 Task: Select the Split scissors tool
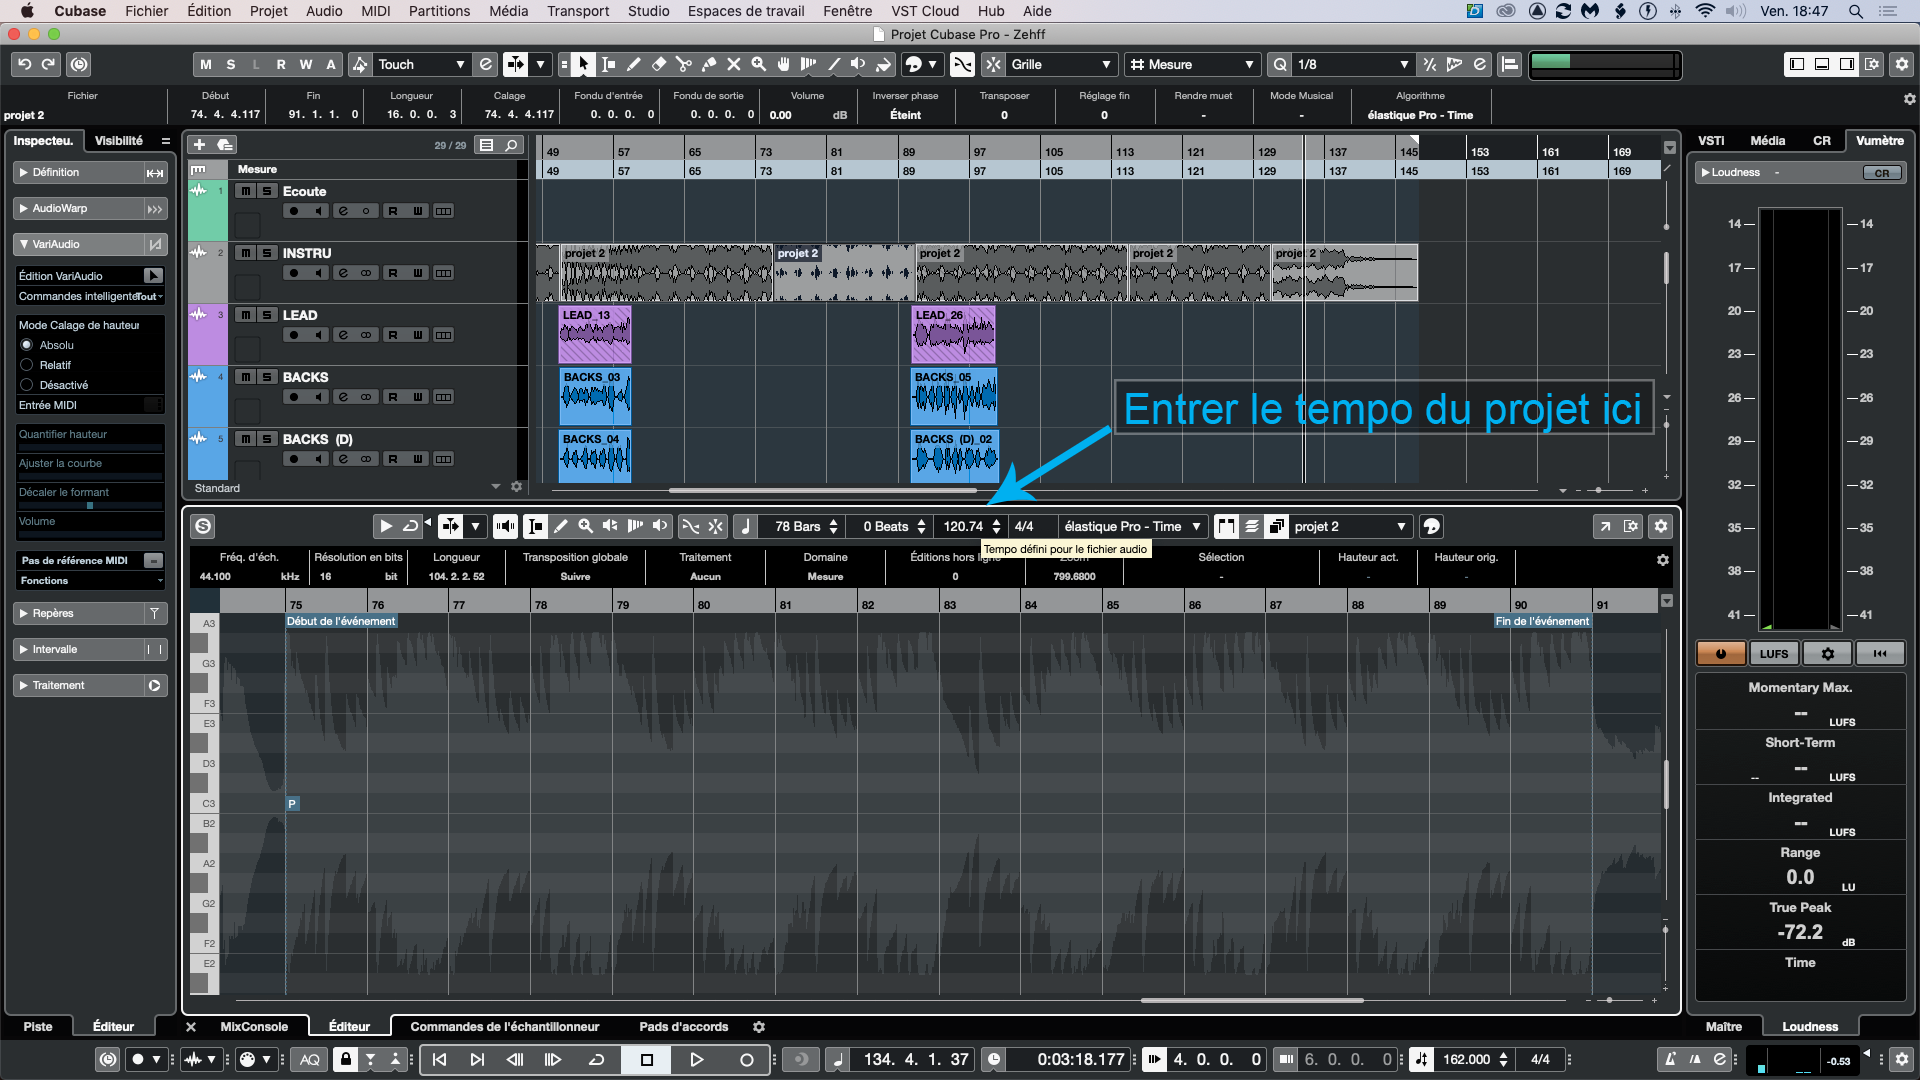684,64
